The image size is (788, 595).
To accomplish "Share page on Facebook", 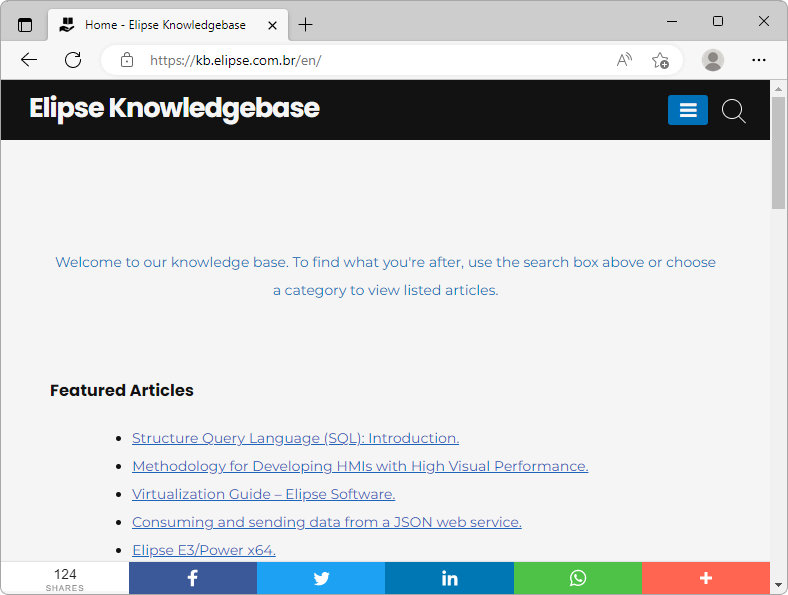I will (192, 578).
